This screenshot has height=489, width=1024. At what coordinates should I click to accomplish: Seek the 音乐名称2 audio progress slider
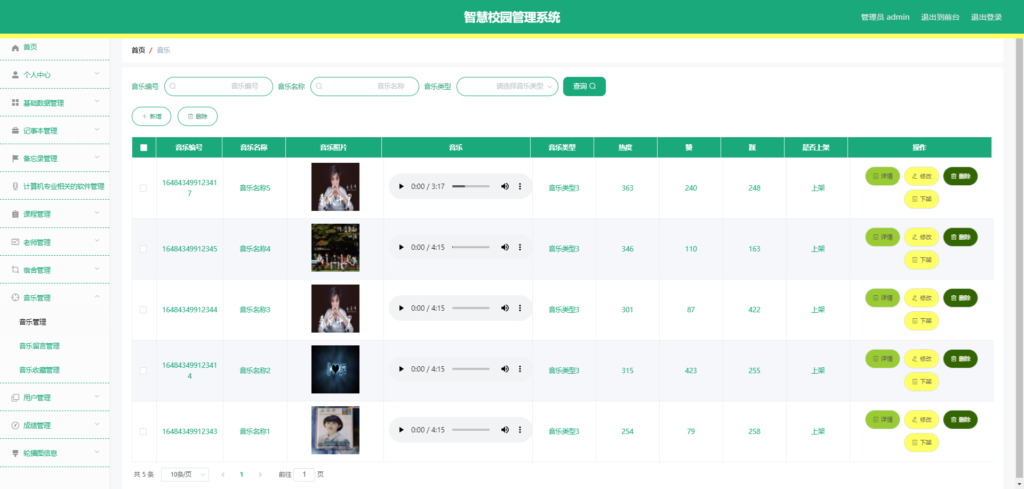[x=471, y=369]
